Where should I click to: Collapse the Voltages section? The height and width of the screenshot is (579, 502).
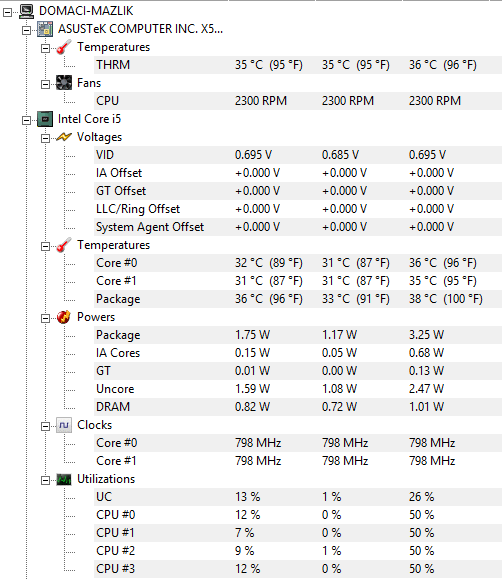tap(45, 138)
